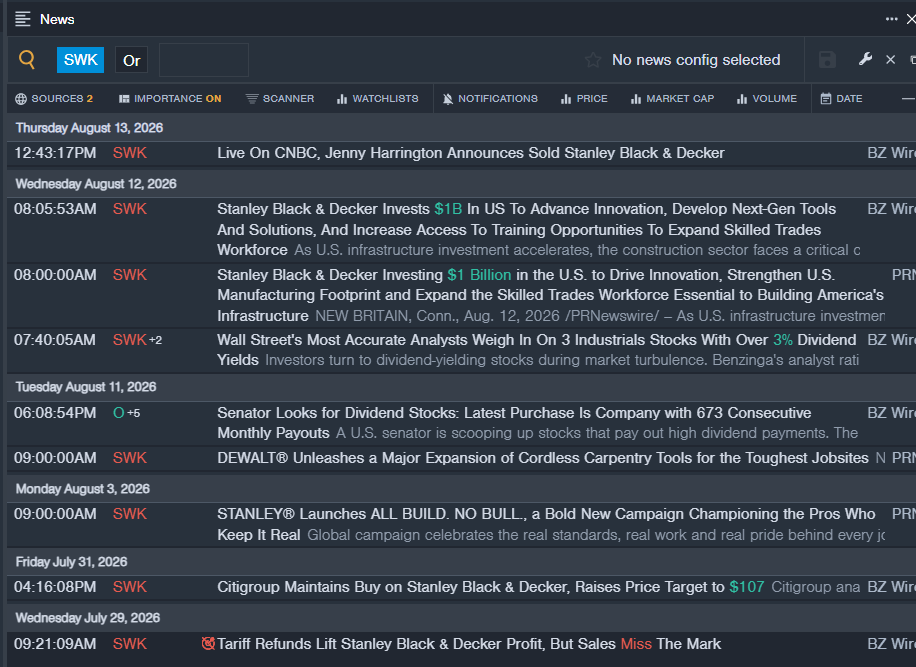
Task: Open the Scanner filter
Action: click(x=280, y=99)
